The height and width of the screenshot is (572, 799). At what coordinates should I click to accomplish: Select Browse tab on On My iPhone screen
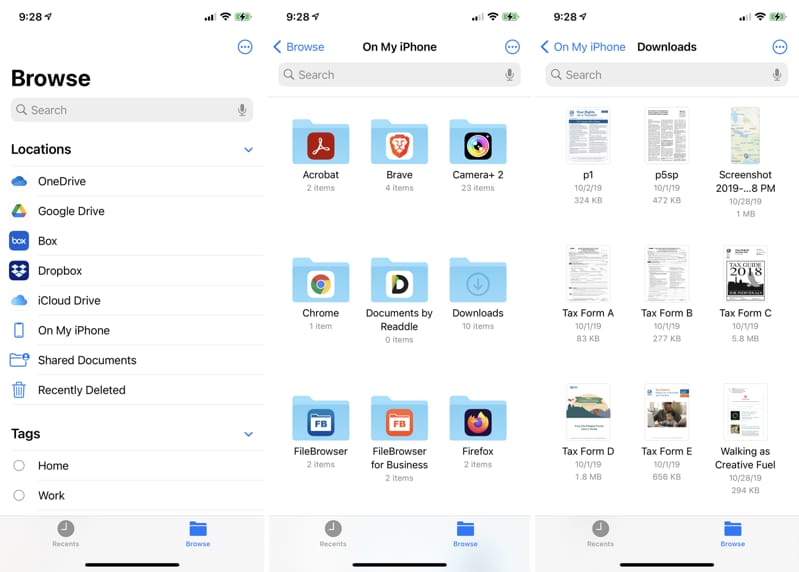click(x=465, y=533)
